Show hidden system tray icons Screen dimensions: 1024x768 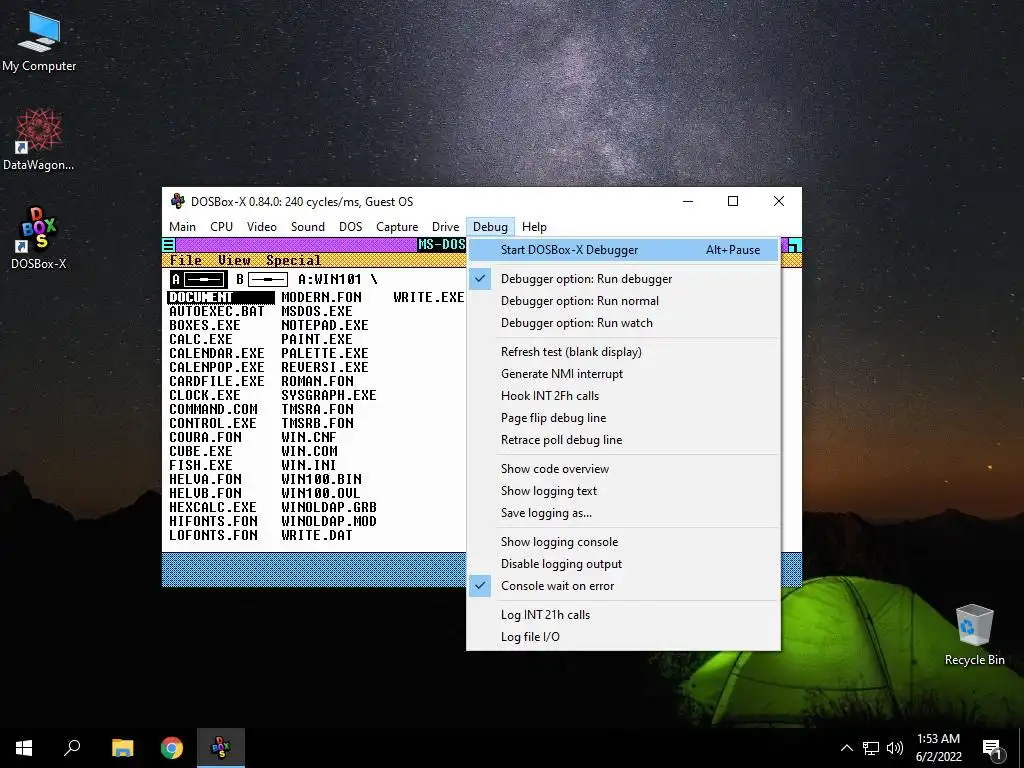point(846,748)
